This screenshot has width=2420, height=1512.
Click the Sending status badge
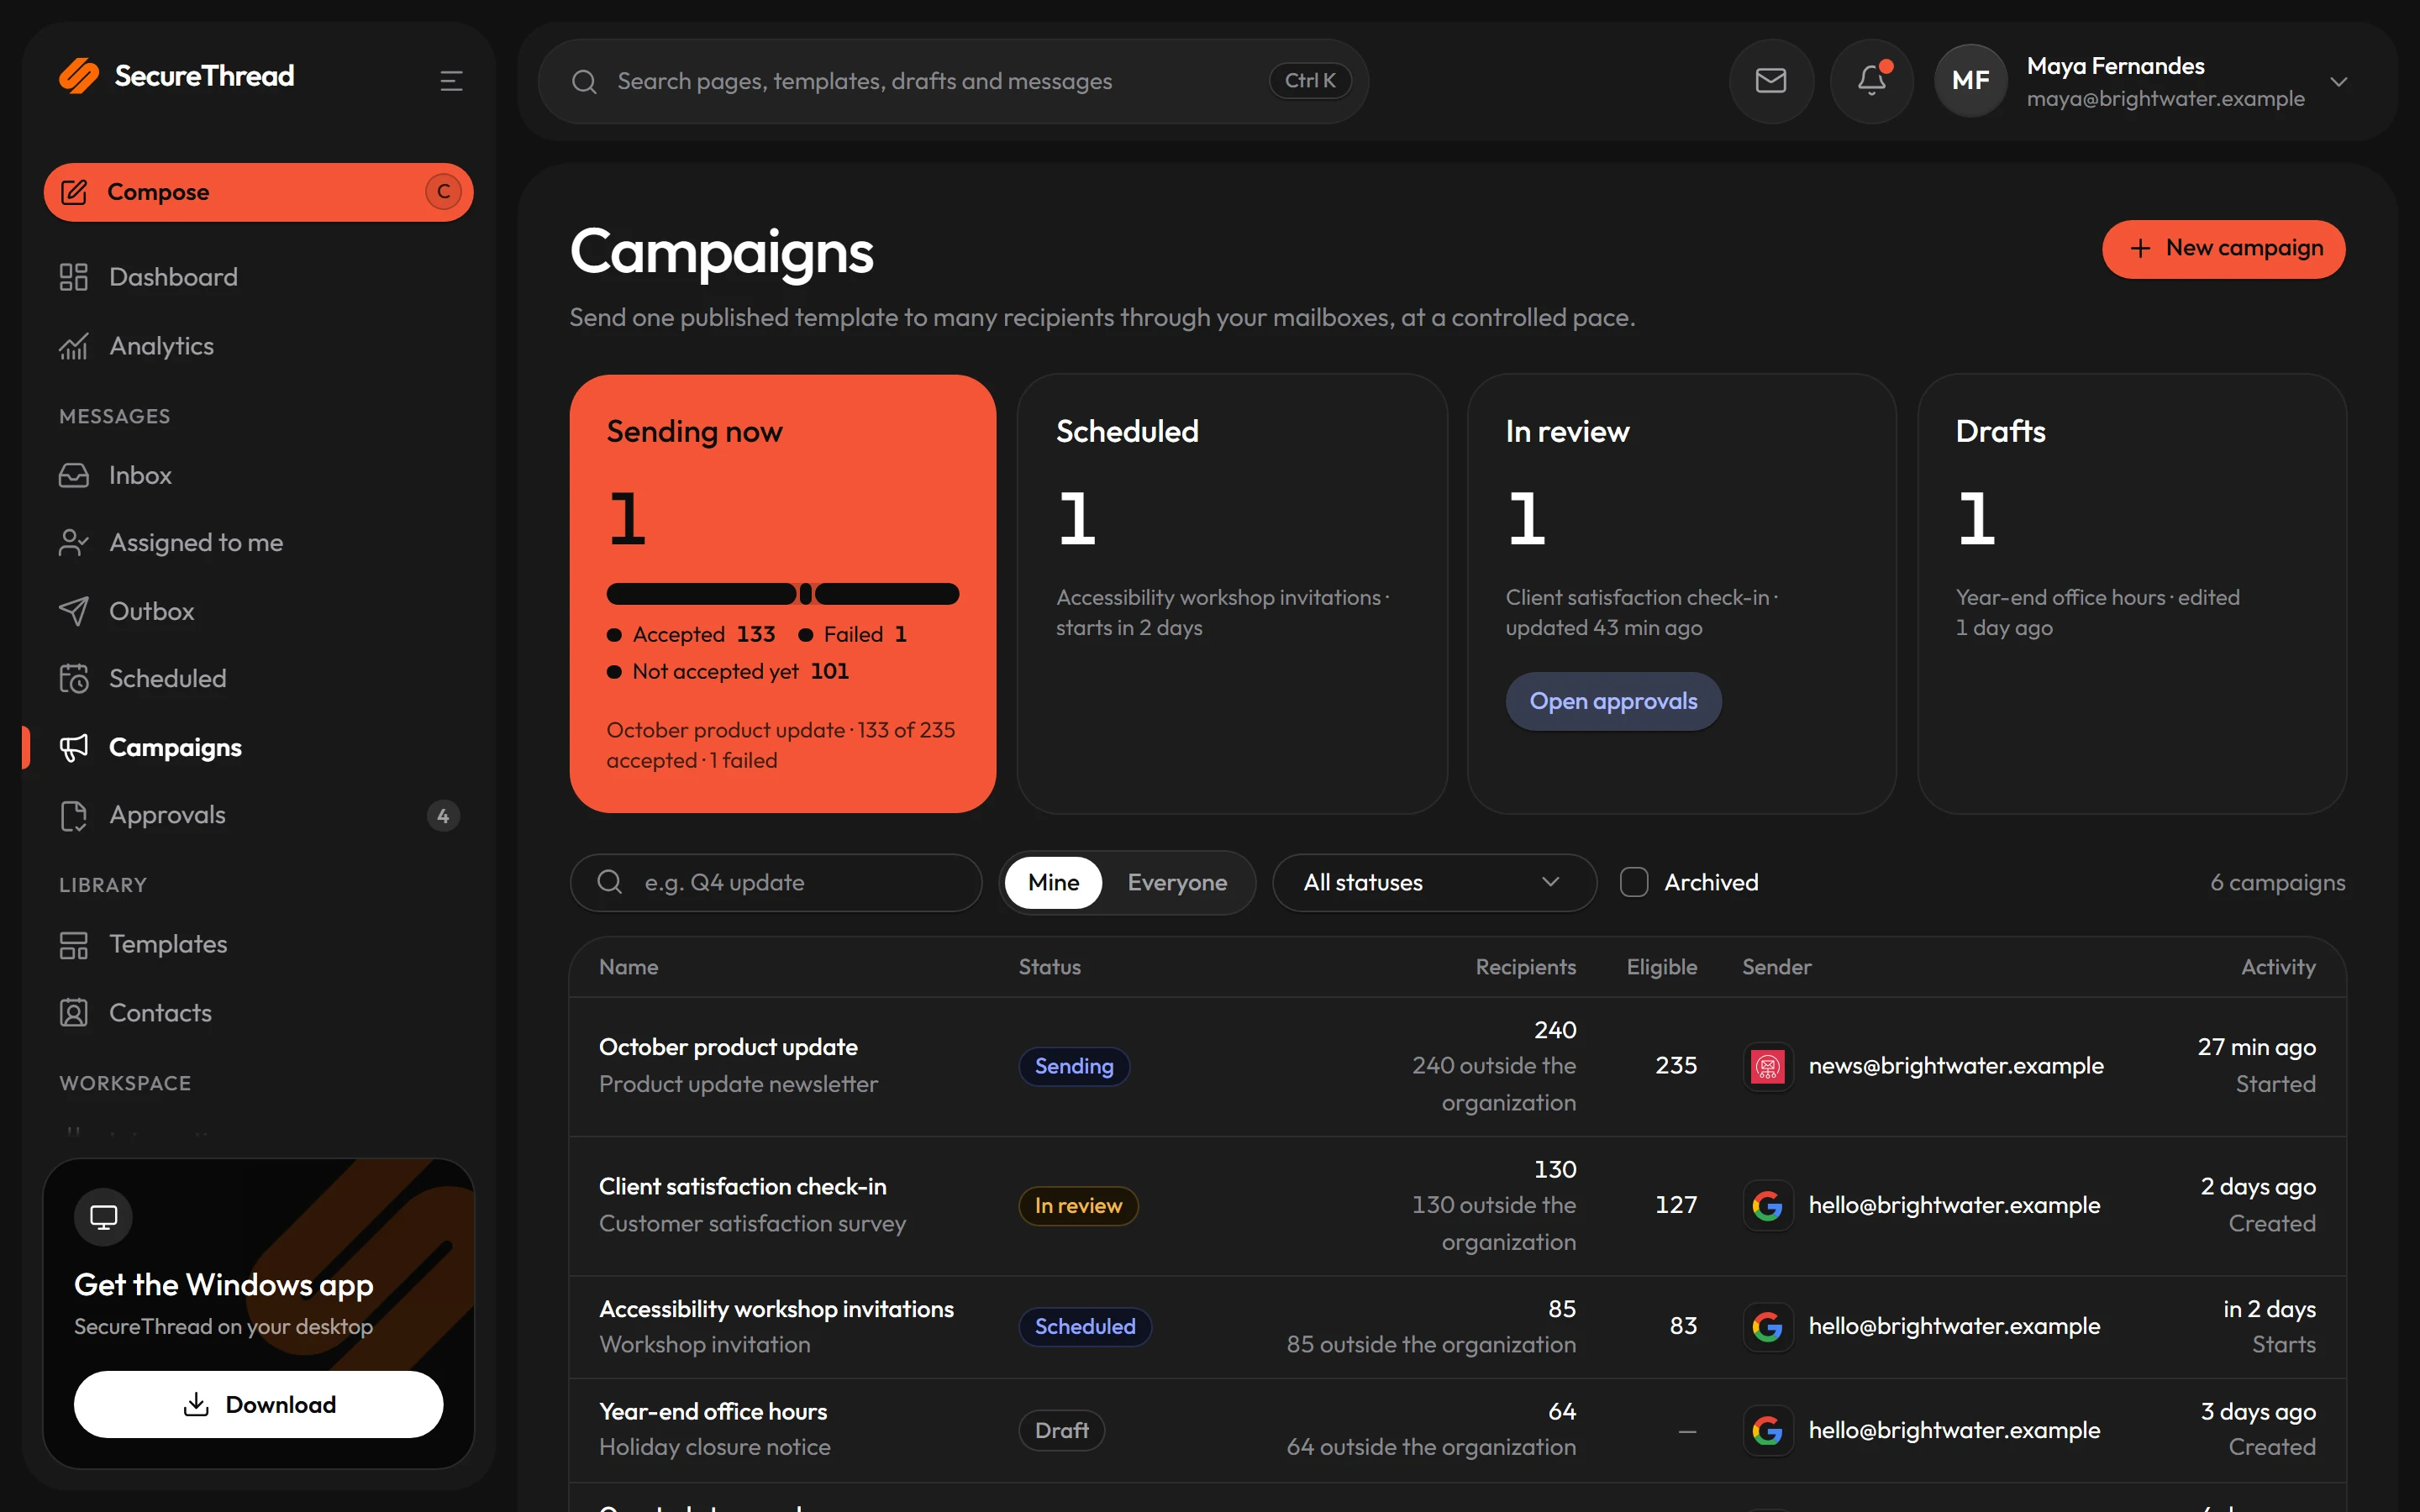tap(1074, 1066)
